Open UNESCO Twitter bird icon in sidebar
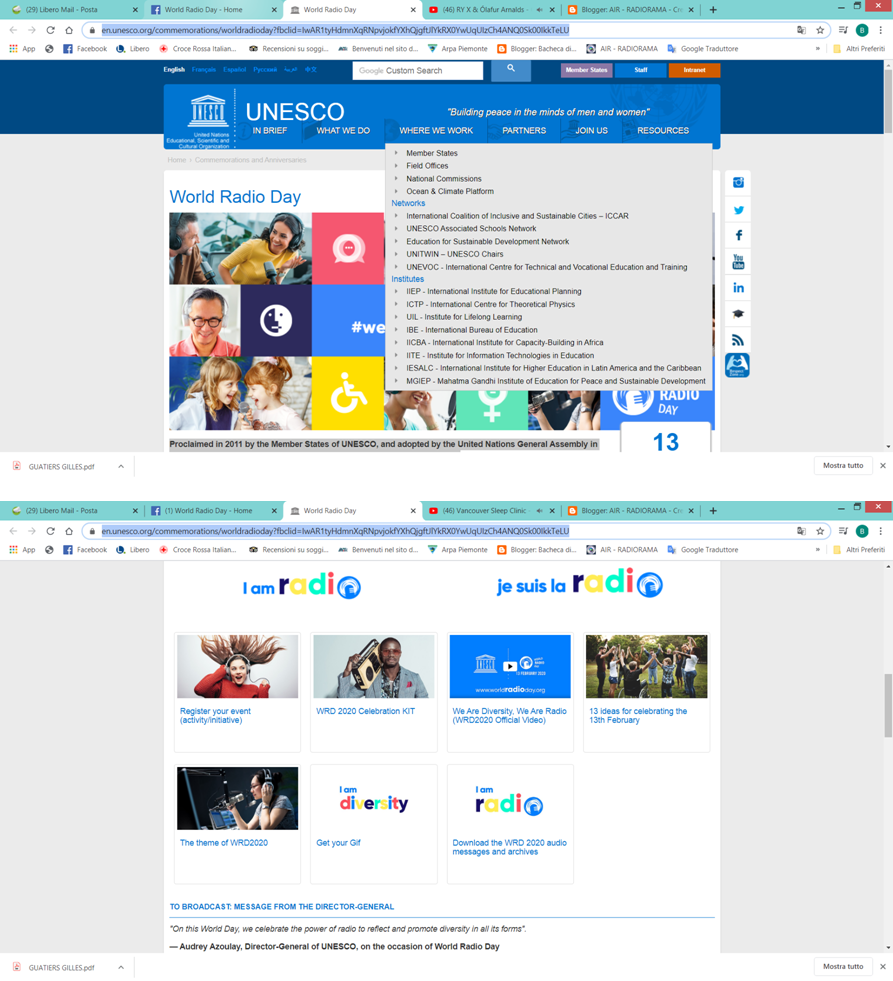The image size is (893, 981). pyautogui.click(x=738, y=210)
